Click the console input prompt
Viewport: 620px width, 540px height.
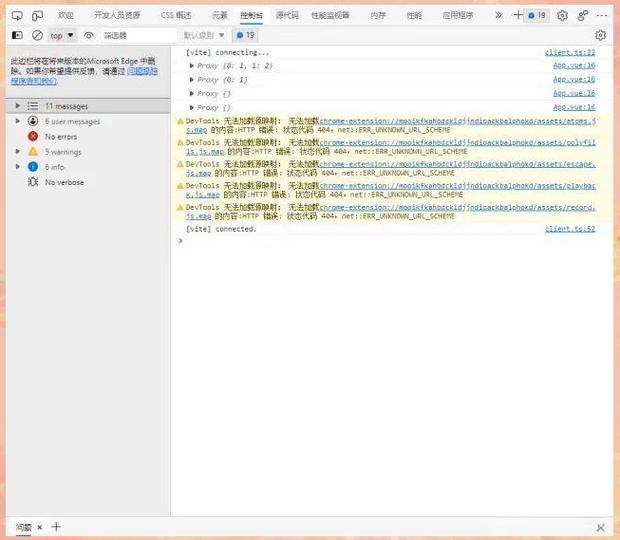click(x=391, y=241)
